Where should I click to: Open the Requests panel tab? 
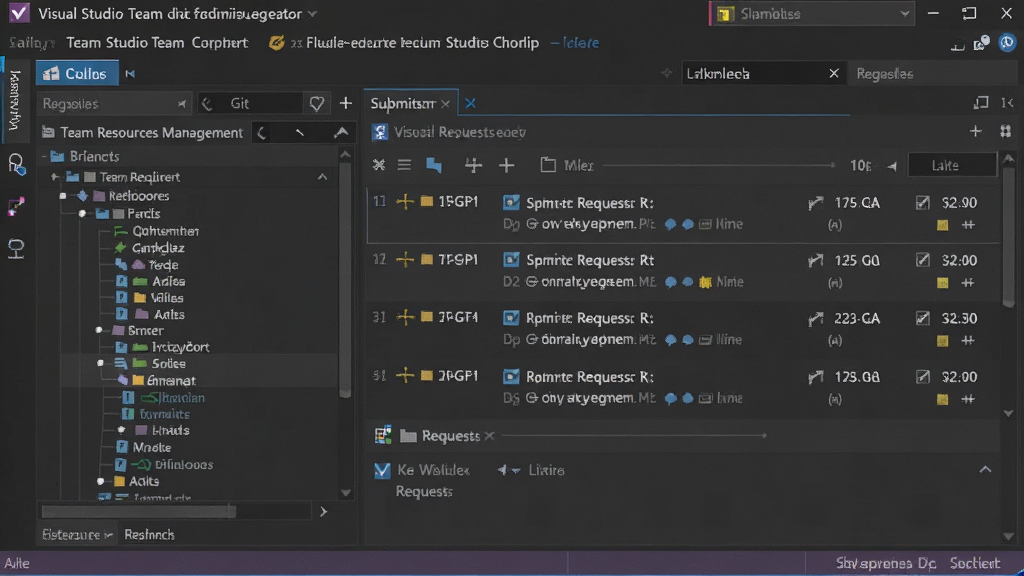[451, 436]
